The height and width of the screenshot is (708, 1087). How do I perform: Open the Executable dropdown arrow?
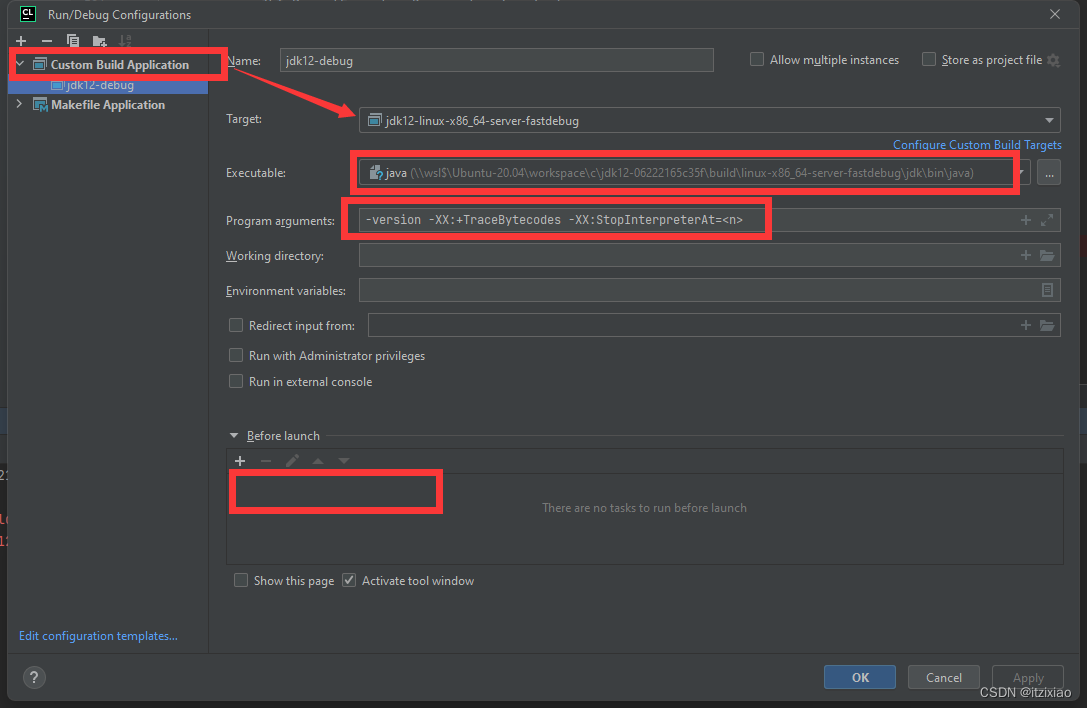click(x=1022, y=173)
